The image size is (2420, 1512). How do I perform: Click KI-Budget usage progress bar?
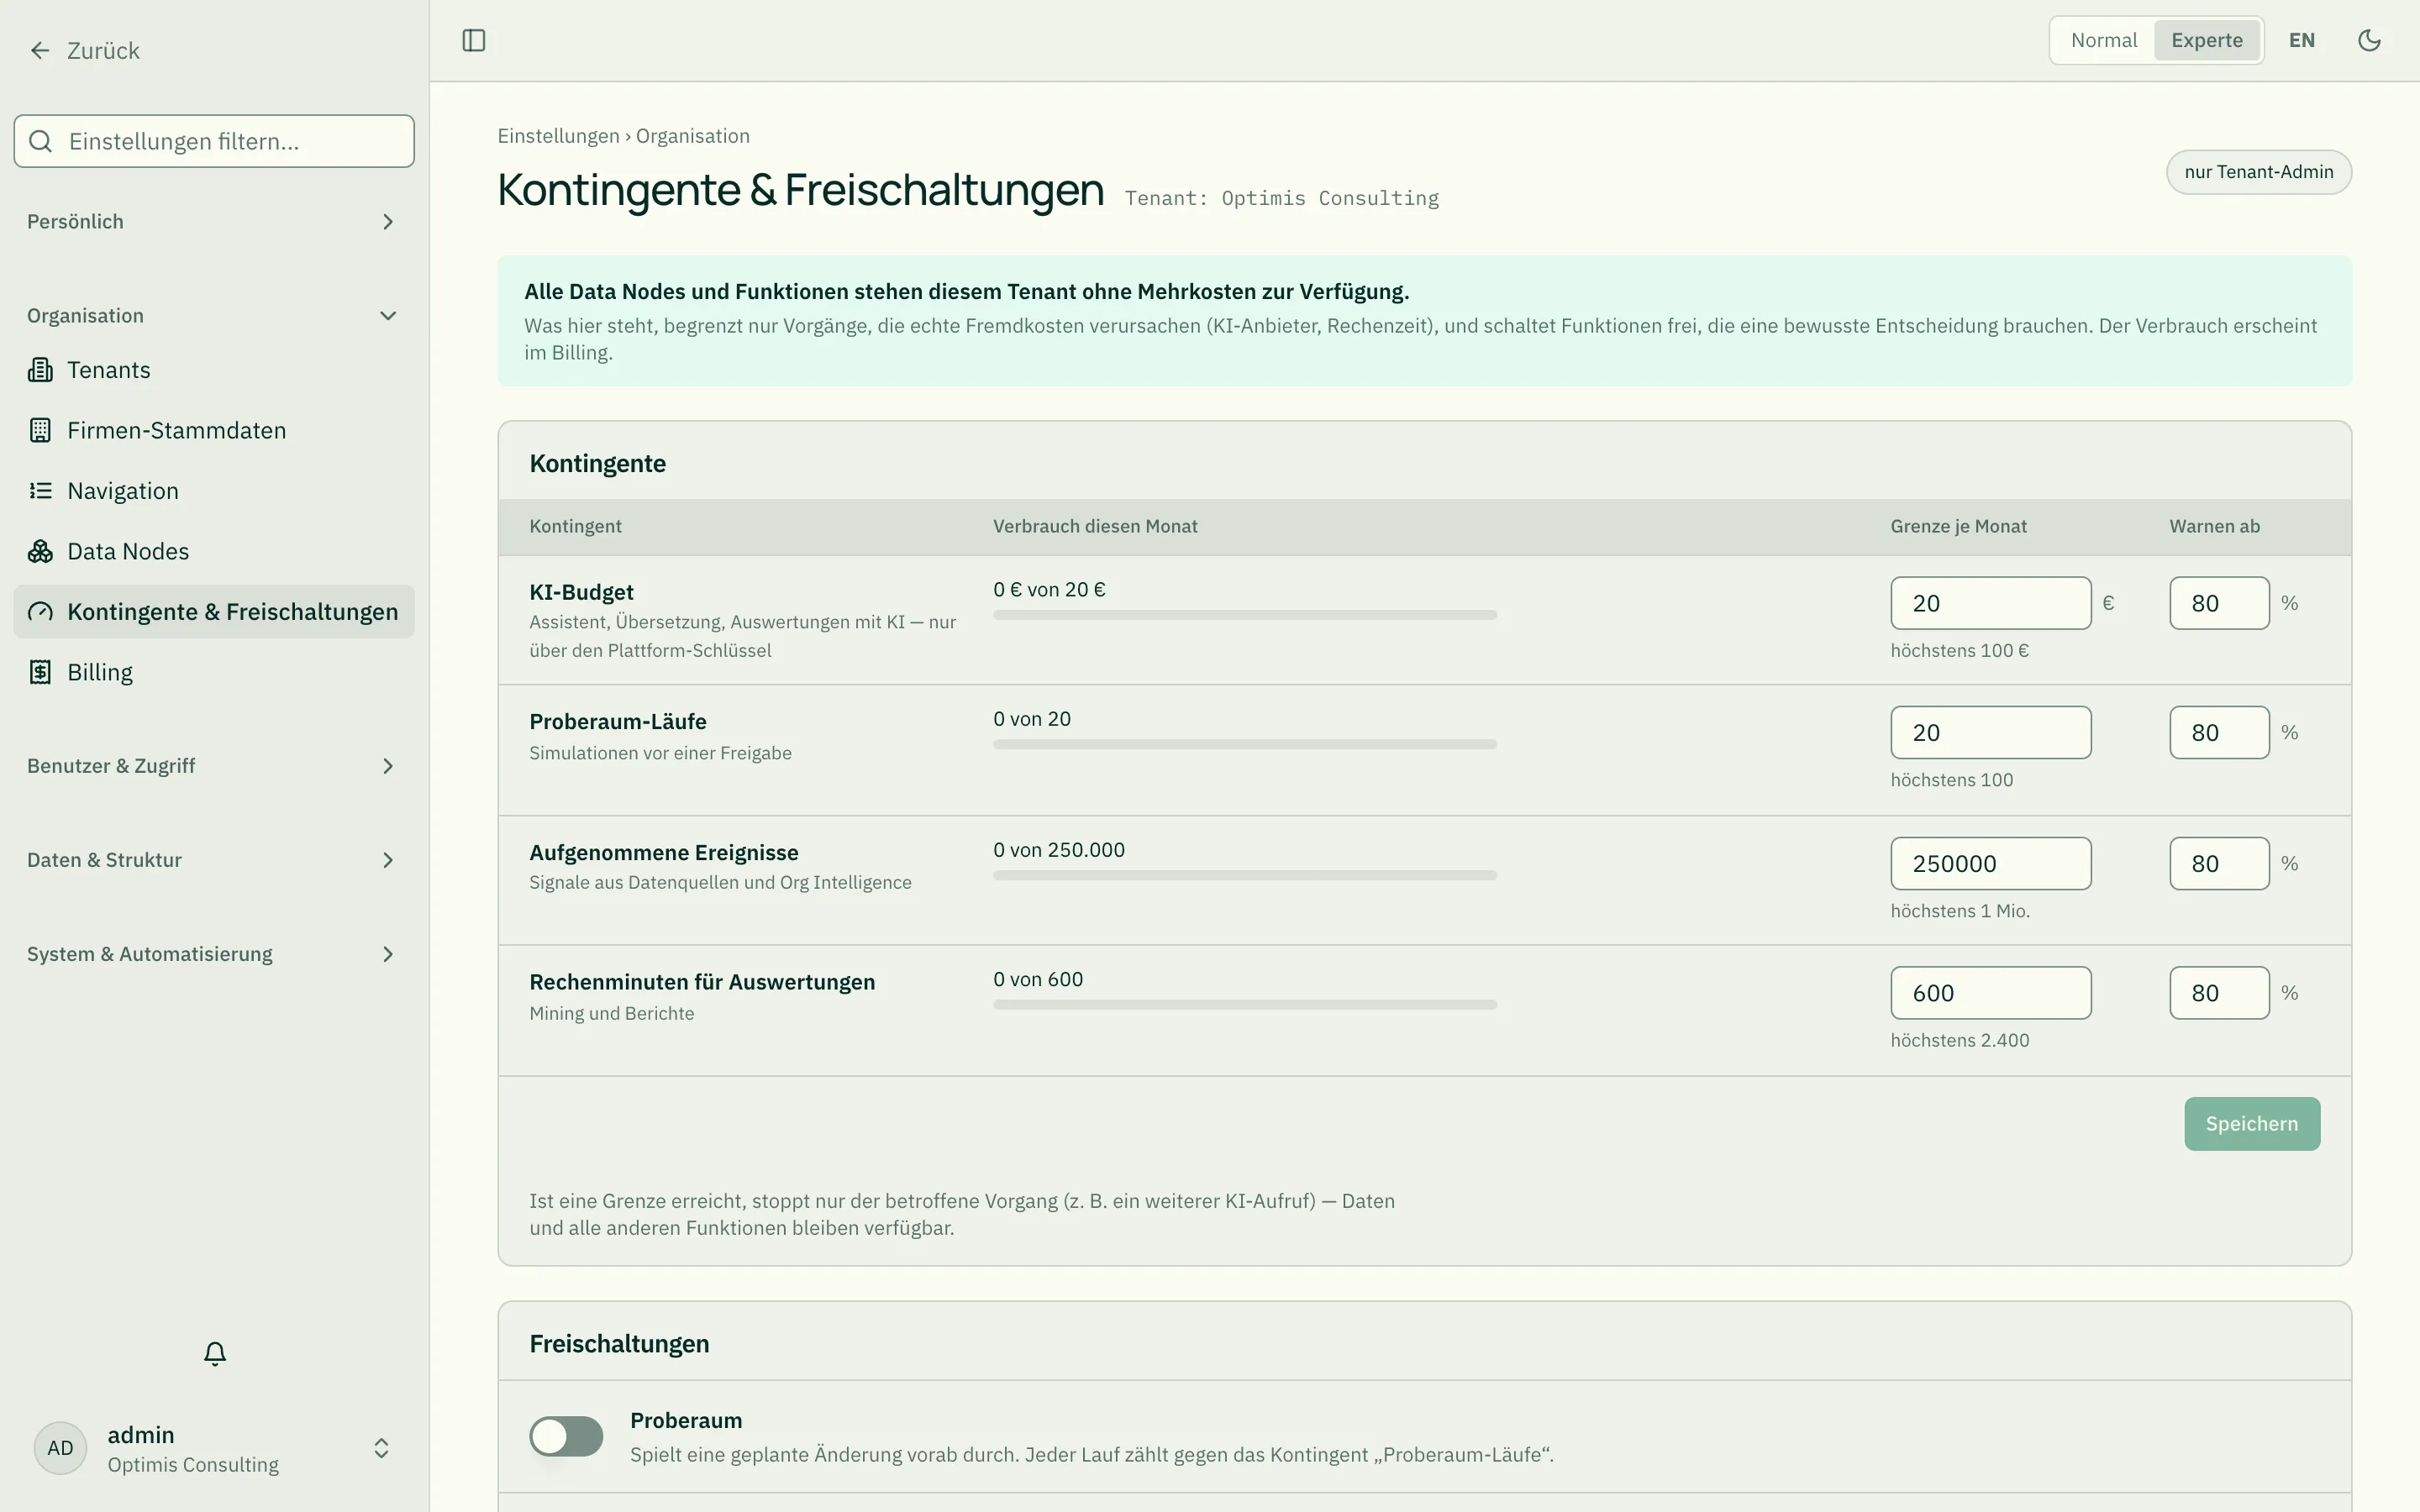click(1244, 615)
